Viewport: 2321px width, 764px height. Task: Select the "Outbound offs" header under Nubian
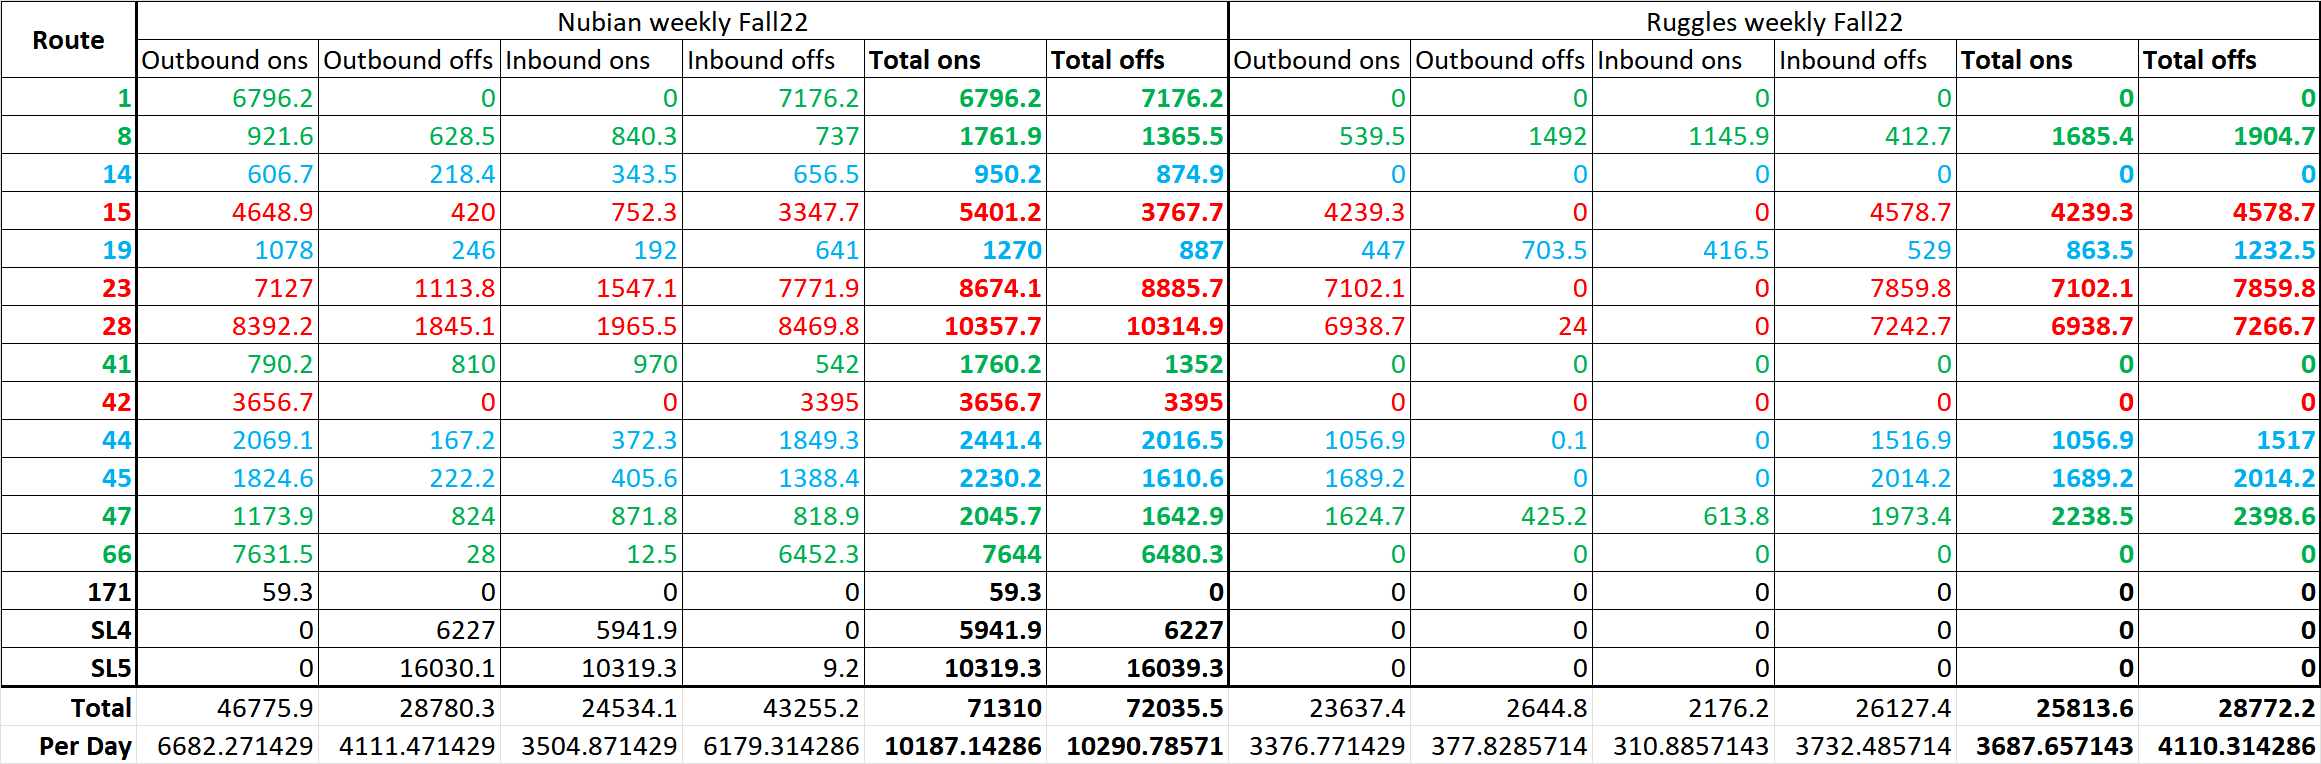click(408, 60)
